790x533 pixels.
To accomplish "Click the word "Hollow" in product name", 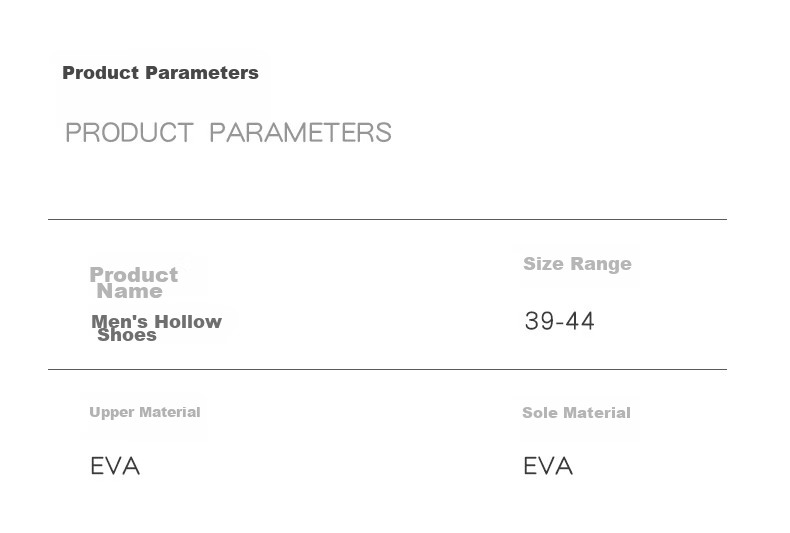I will (x=188, y=321).
